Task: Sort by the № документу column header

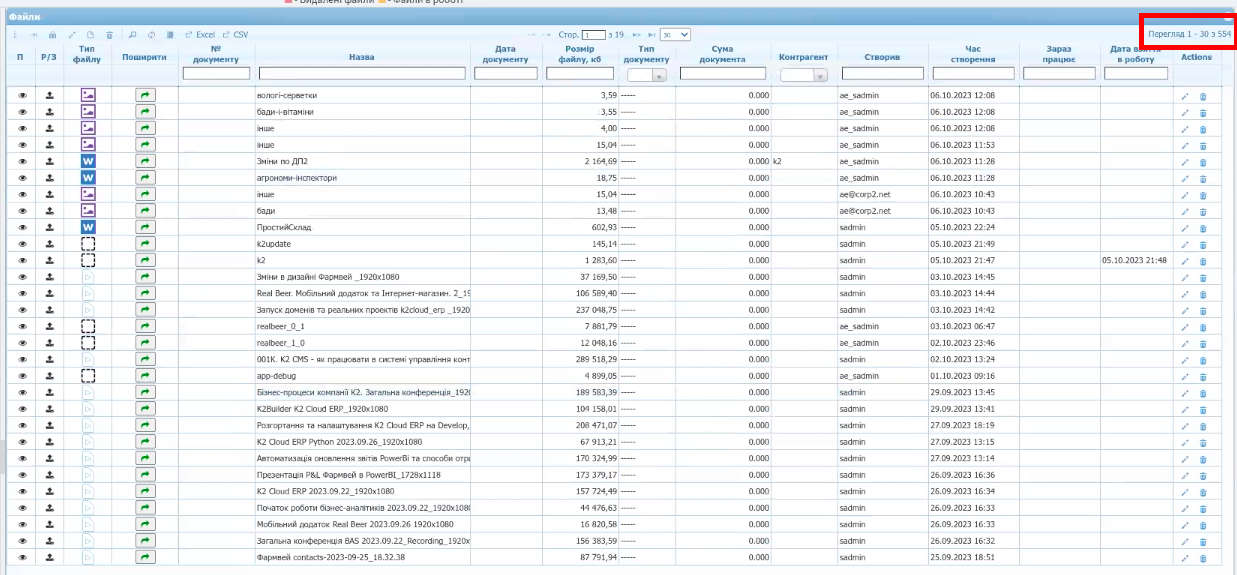Action: (x=216, y=55)
